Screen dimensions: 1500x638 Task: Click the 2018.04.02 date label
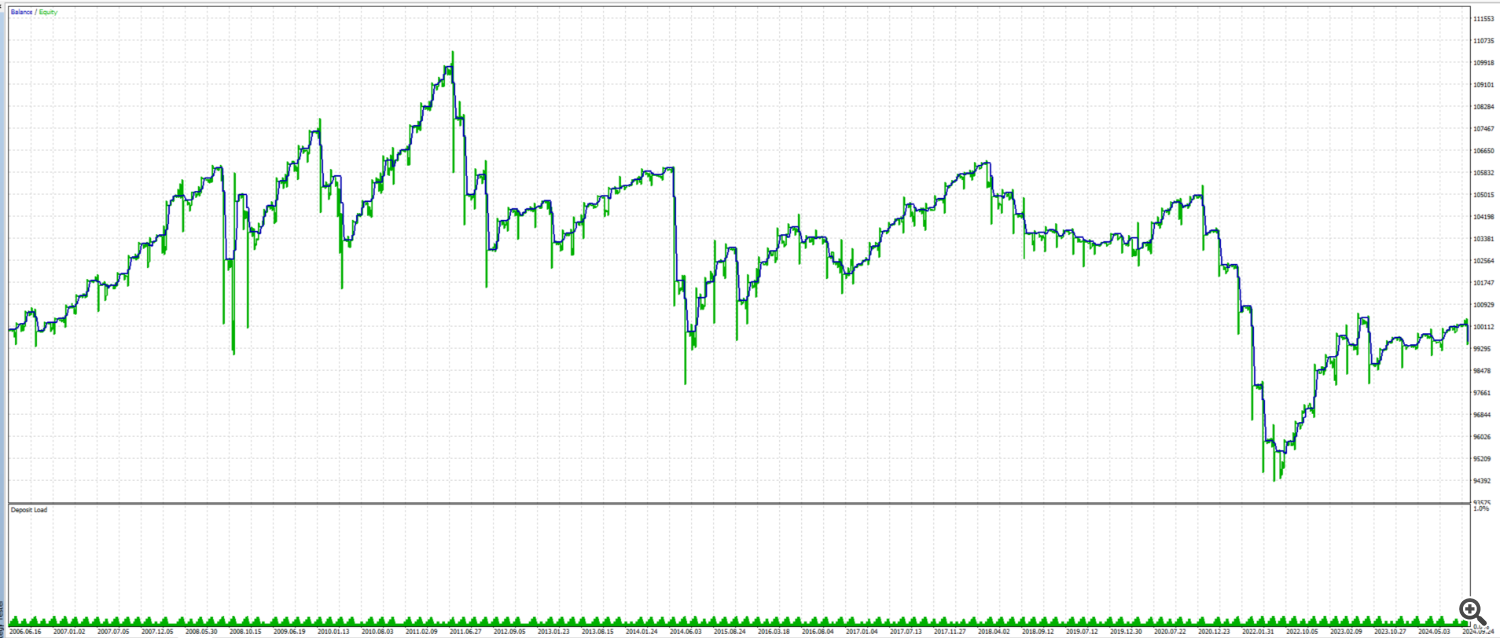993,632
